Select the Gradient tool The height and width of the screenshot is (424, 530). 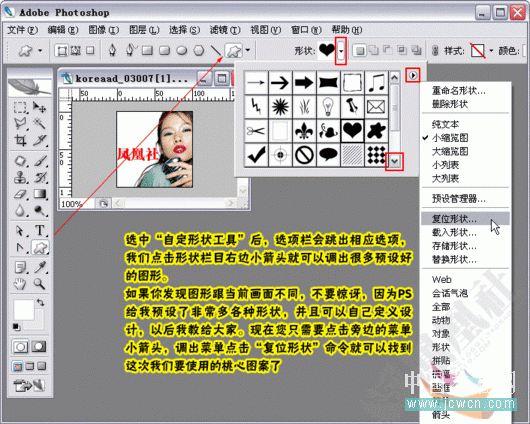click(x=40, y=194)
